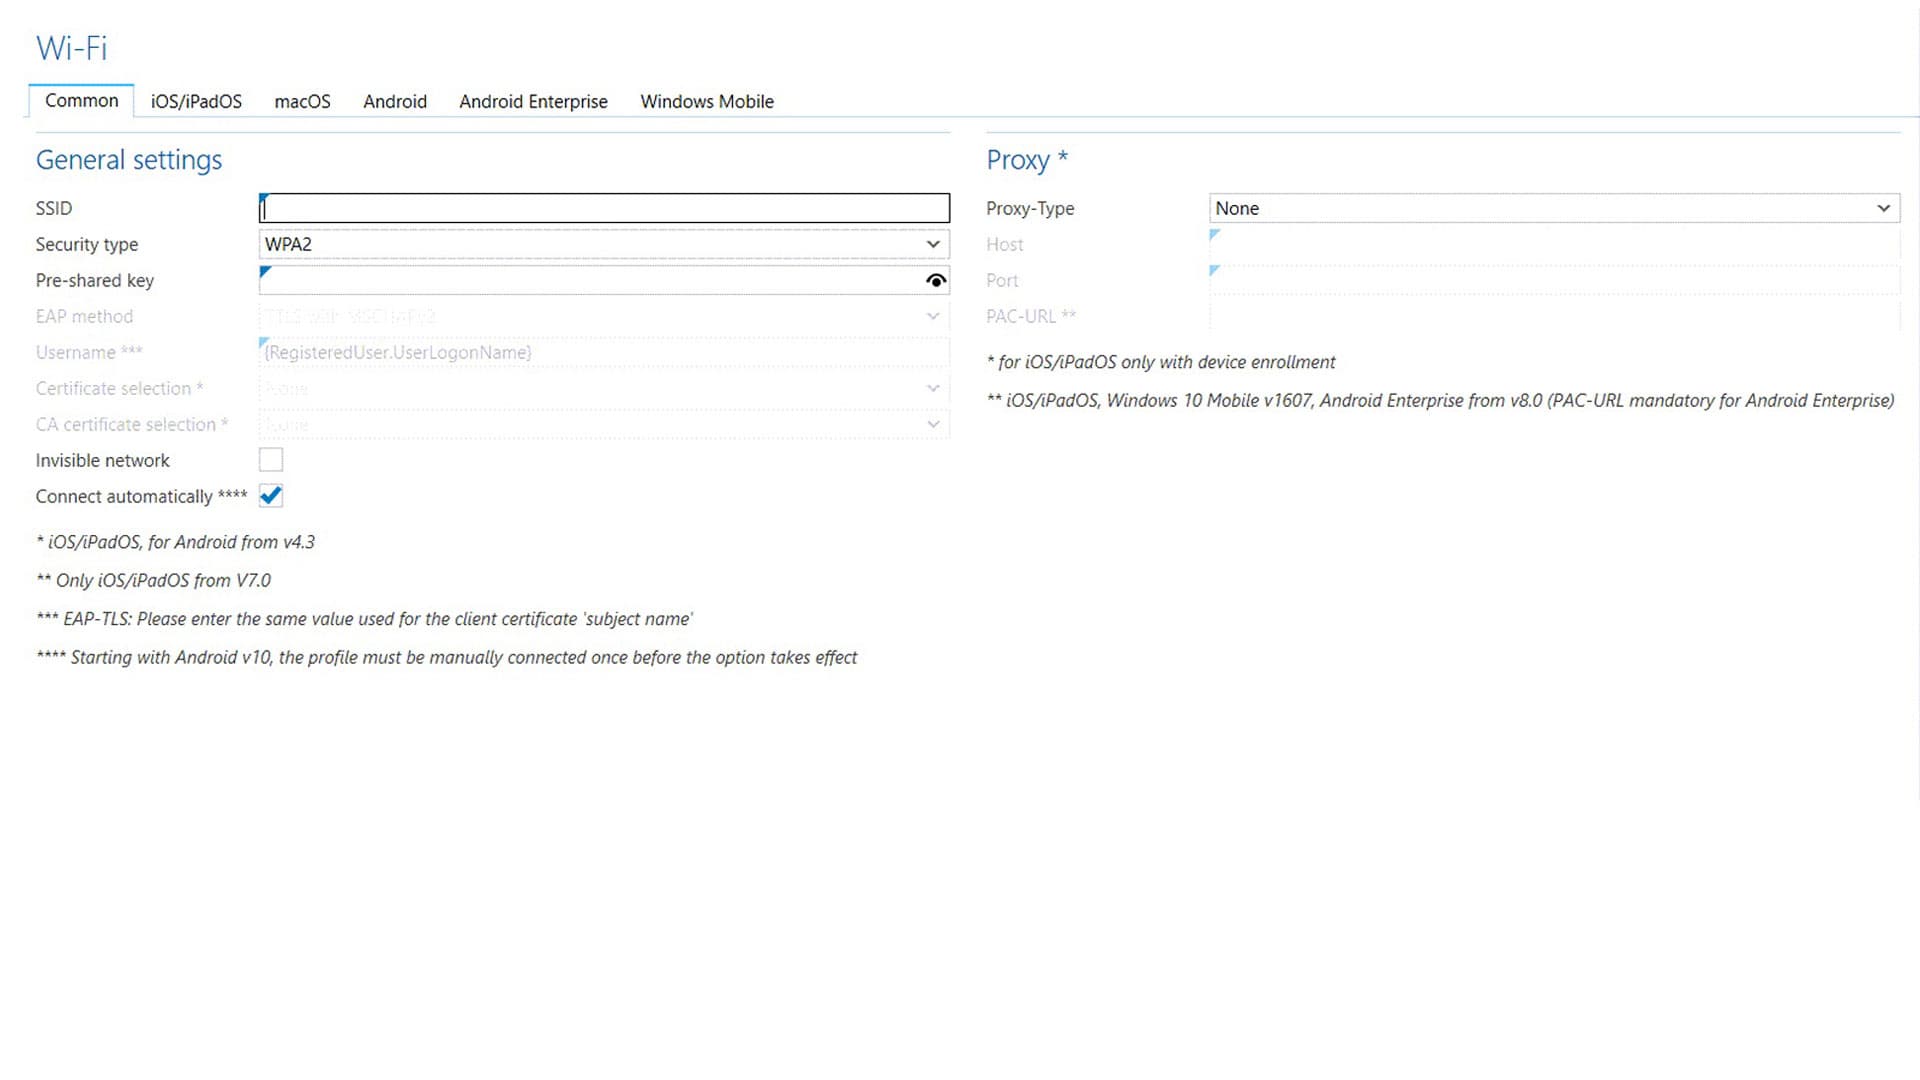Uncheck Connect automatically checkbox
Image resolution: width=1920 pixels, height=1080 pixels.
[x=271, y=496]
